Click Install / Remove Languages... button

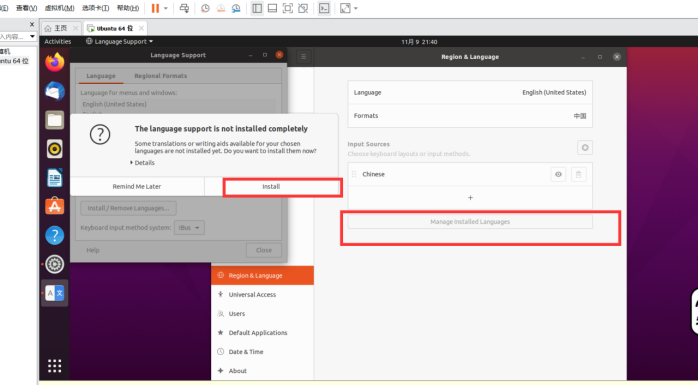(x=128, y=208)
